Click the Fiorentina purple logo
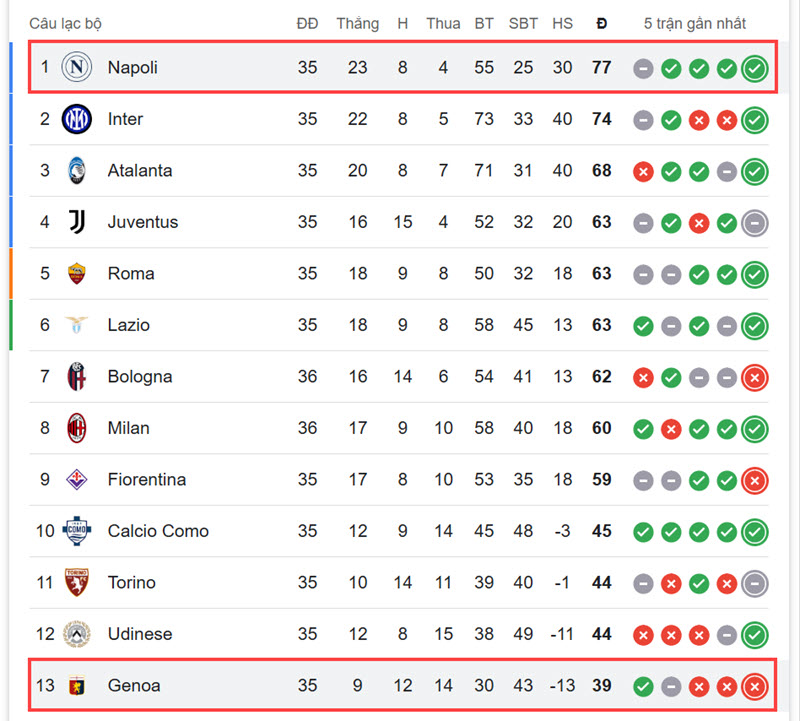The width and height of the screenshot is (800, 721). pyautogui.click(x=77, y=480)
